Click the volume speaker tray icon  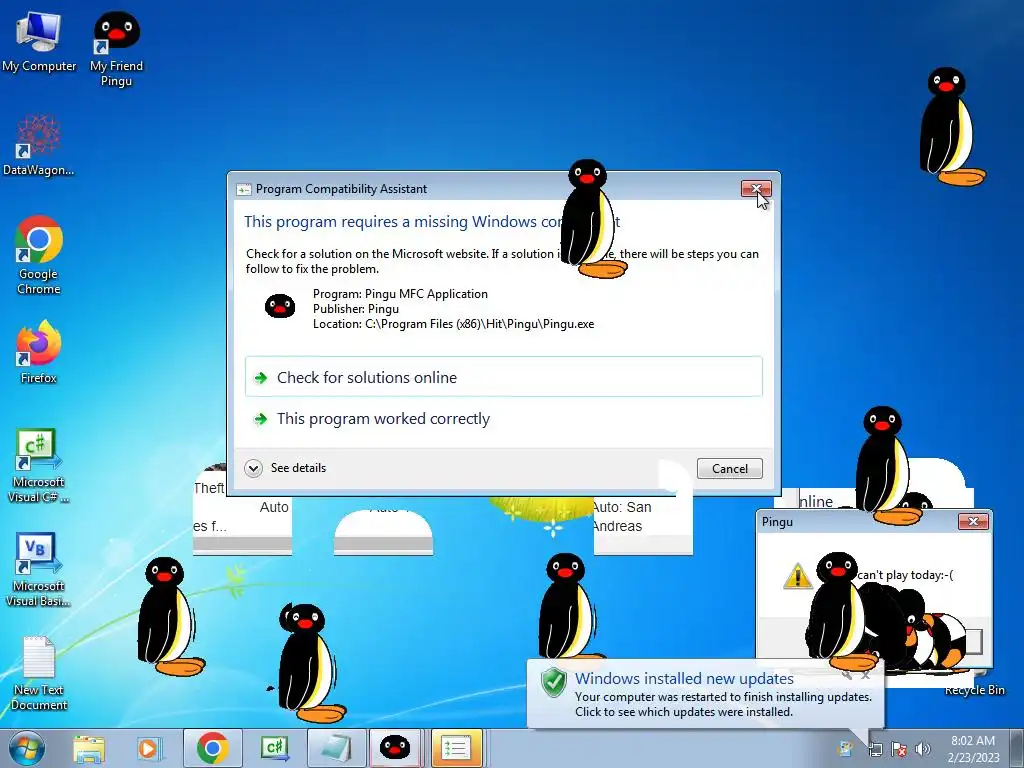(x=923, y=750)
